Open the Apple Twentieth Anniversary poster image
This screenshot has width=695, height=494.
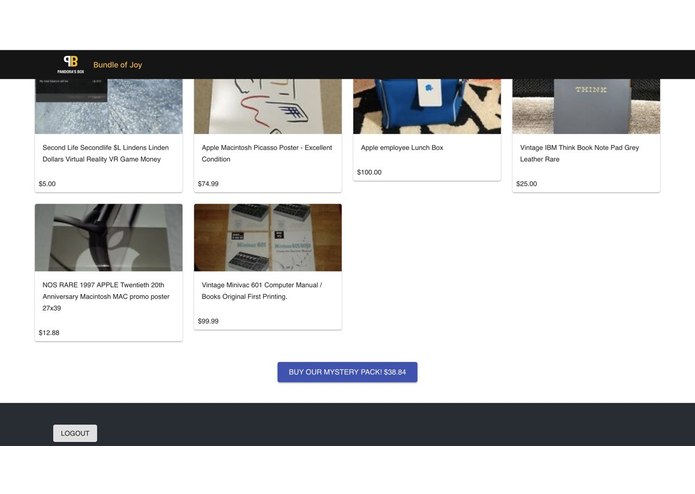pyautogui.click(x=109, y=237)
